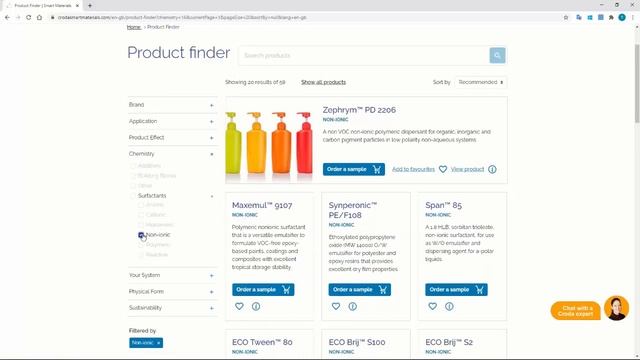The height and width of the screenshot is (360, 640).
Task: Click the Show all products link
Action: (x=323, y=82)
